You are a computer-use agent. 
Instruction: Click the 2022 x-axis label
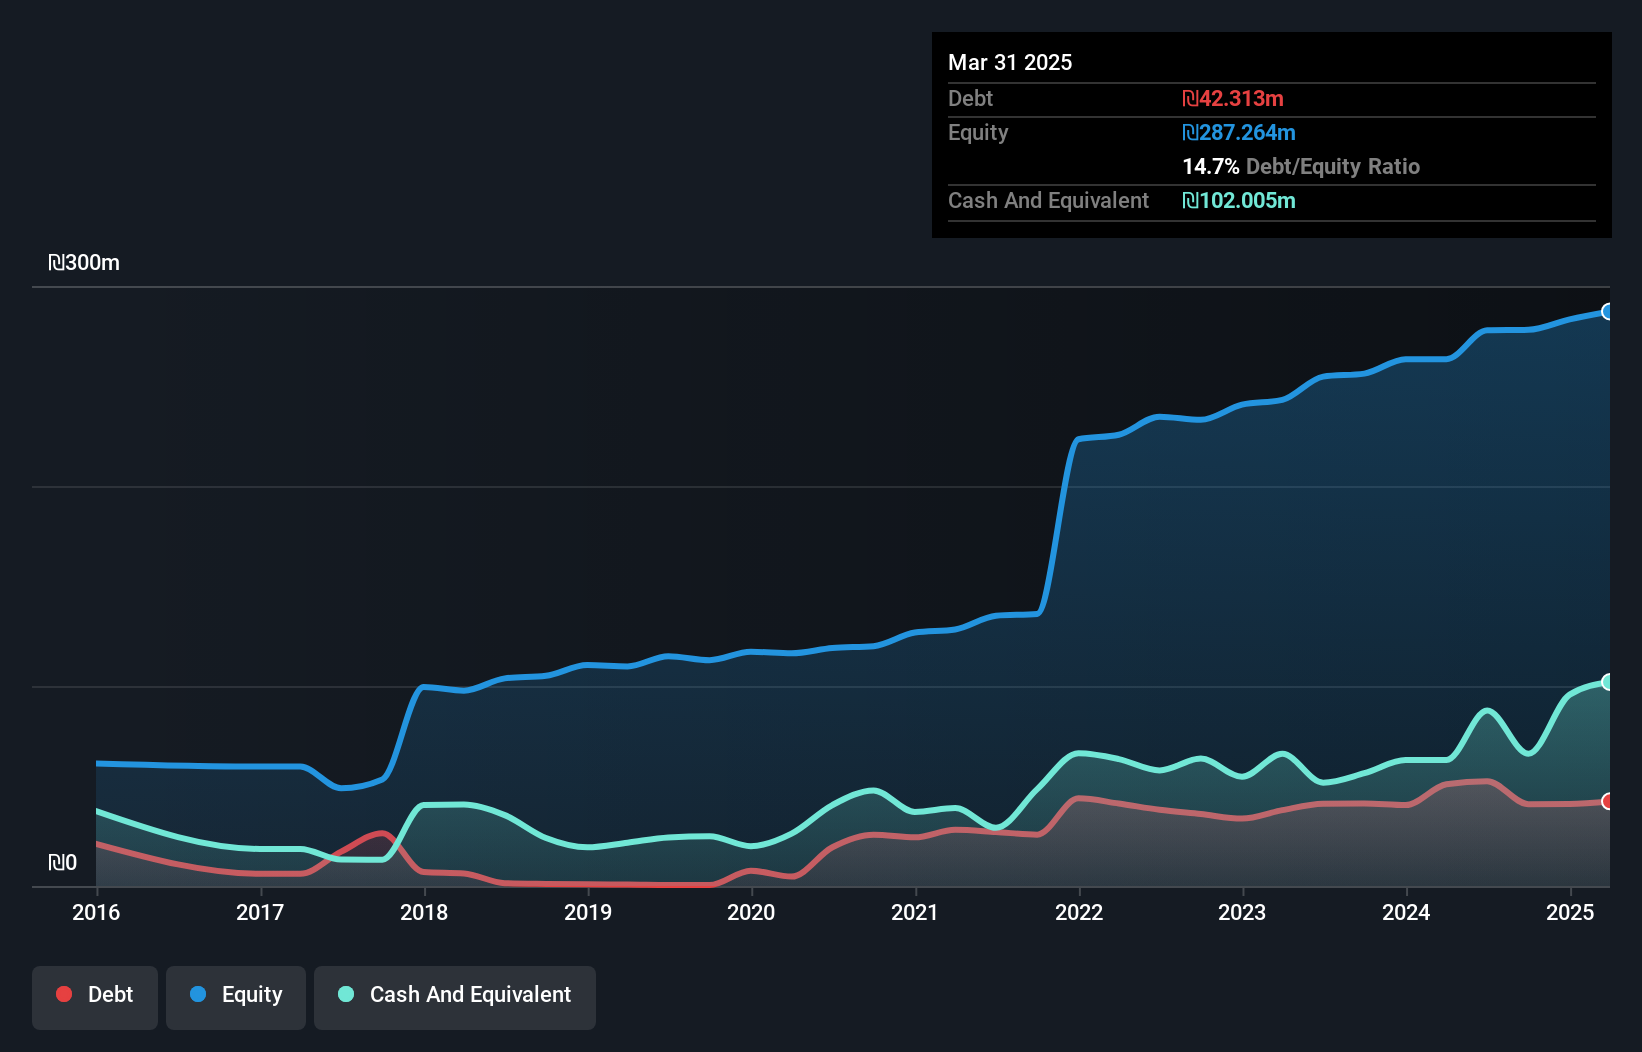pos(1079,912)
